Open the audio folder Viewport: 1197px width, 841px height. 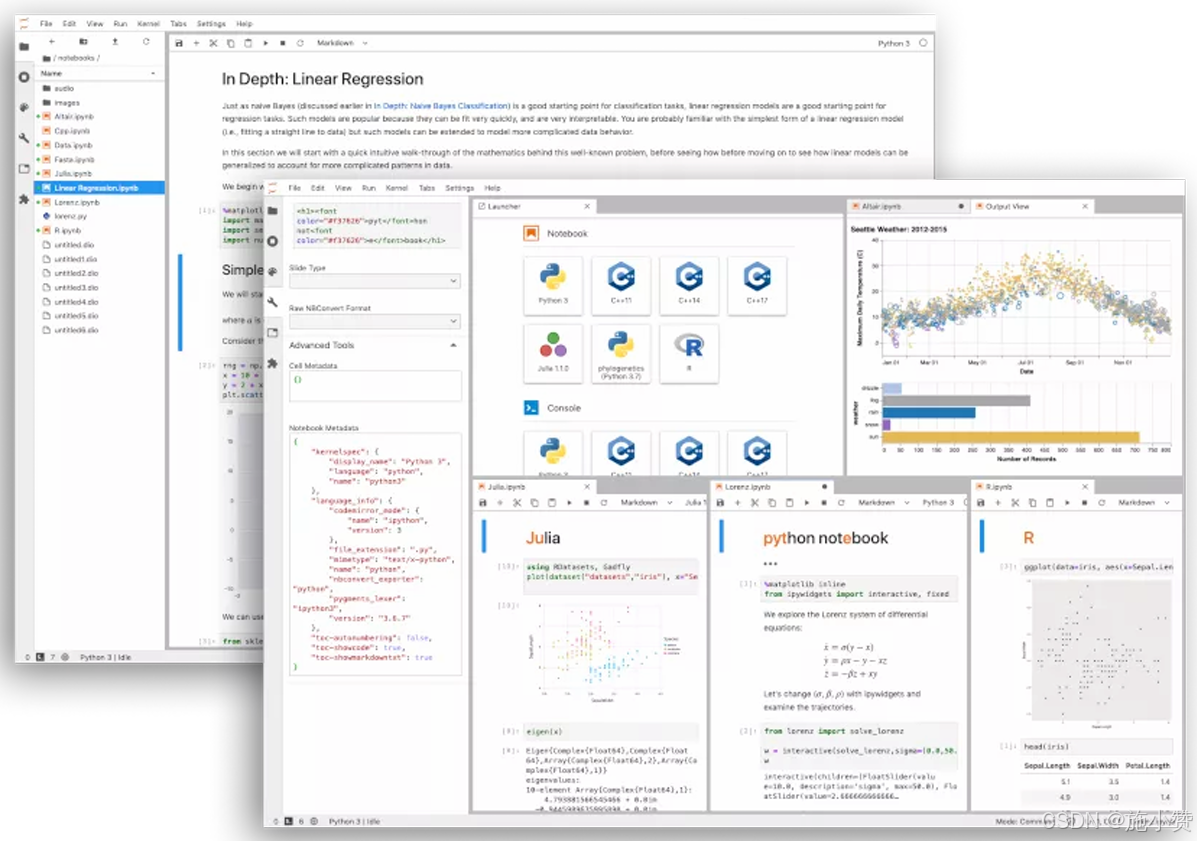point(99,89)
